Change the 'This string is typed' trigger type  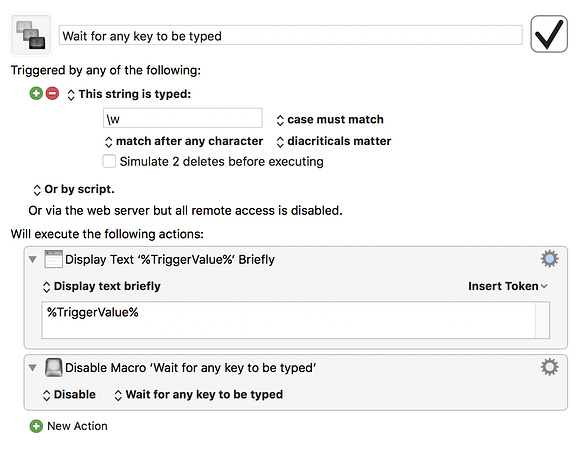point(129,94)
